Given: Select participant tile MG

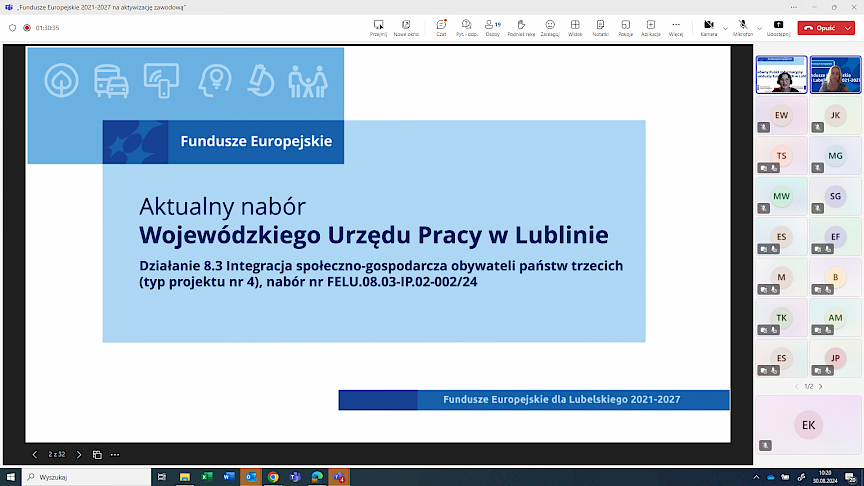Looking at the screenshot, I should pyautogui.click(x=835, y=156).
